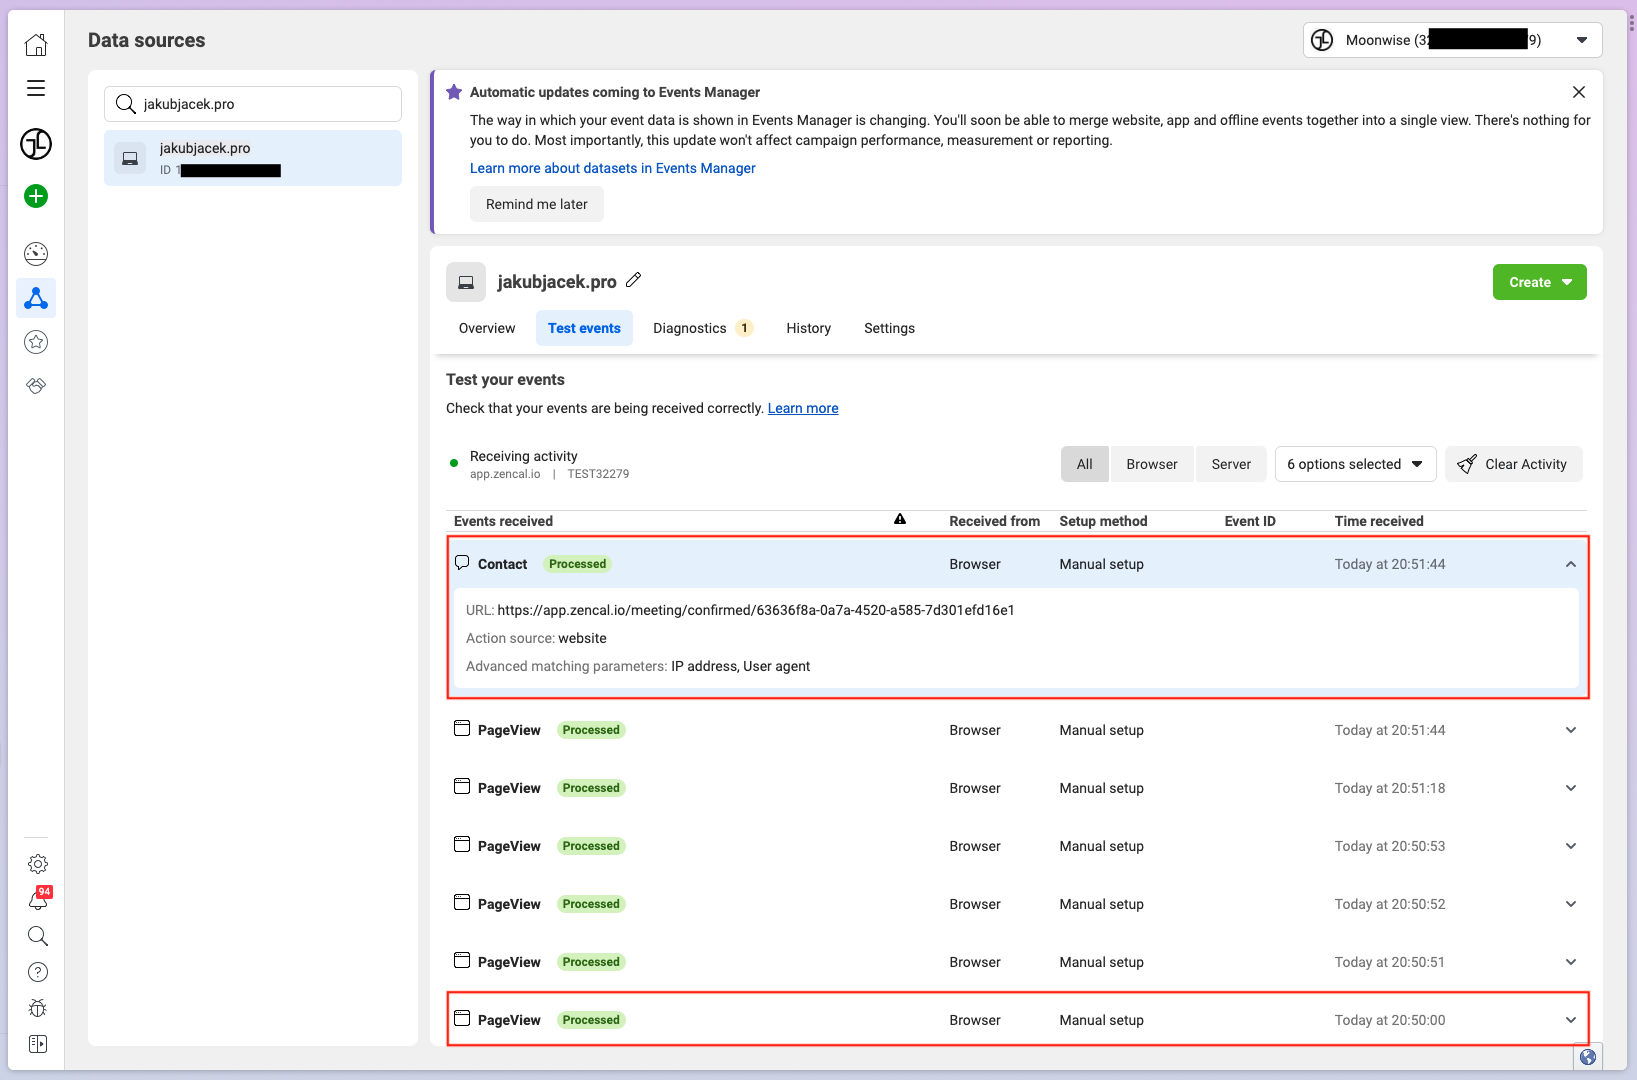
Task: Open the search icon in the sidebar
Action: tap(37, 936)
